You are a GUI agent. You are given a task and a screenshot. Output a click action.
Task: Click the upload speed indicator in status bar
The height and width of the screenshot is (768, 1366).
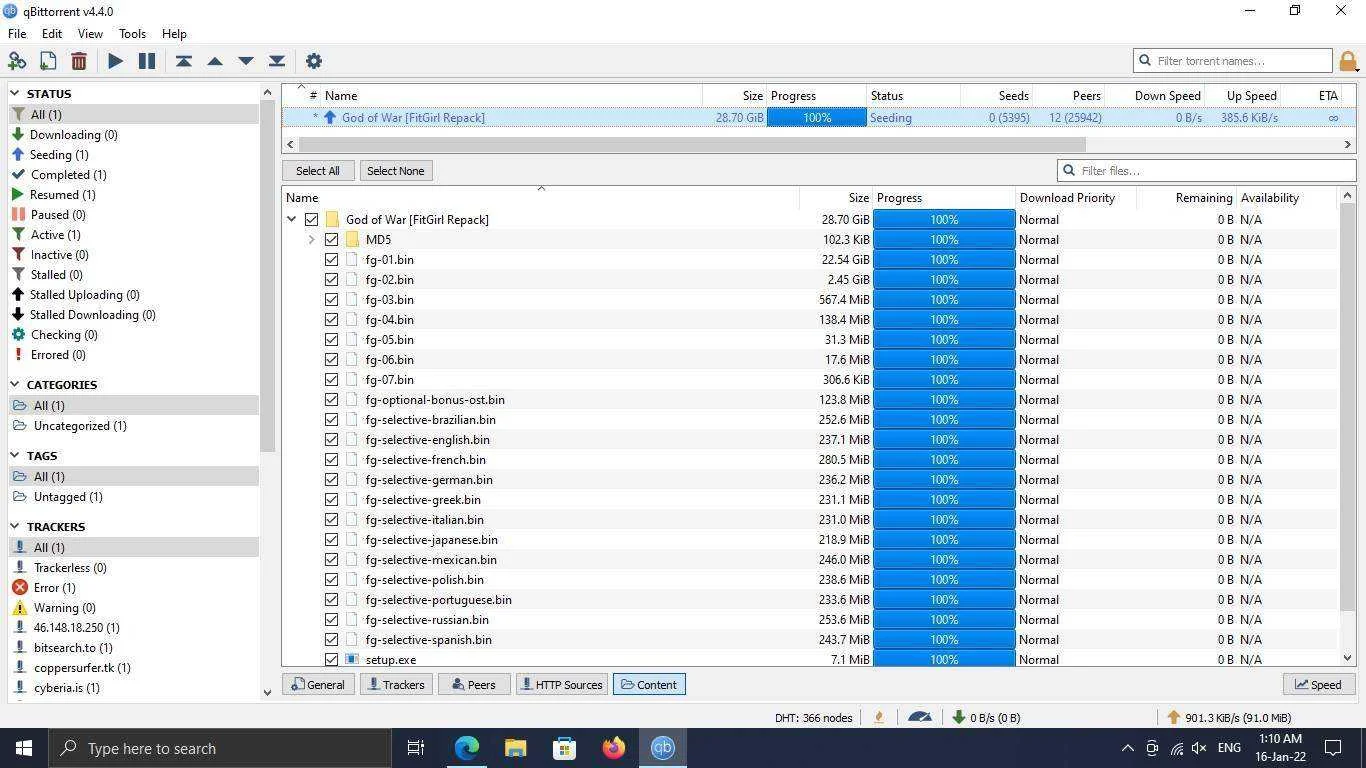click(1229, 717)
